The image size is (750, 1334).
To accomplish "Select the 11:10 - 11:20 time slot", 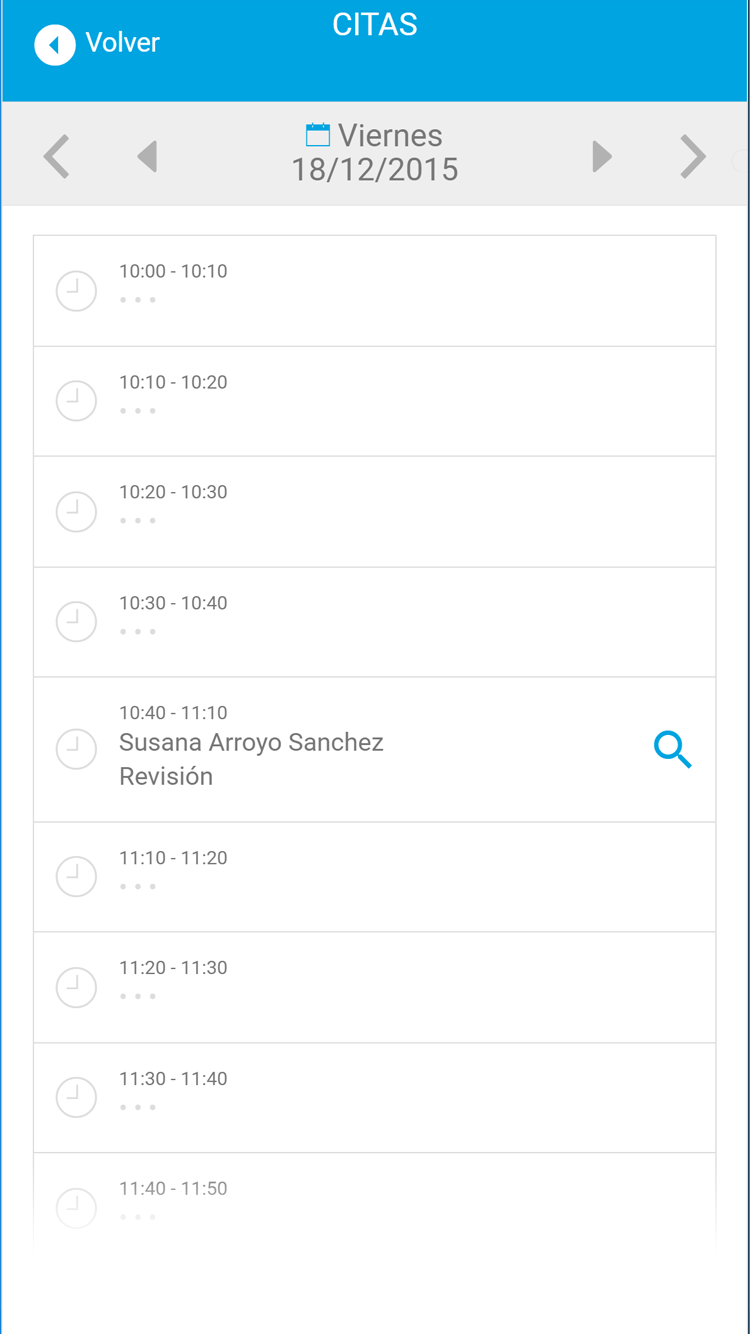I will [x=374, y=877].
